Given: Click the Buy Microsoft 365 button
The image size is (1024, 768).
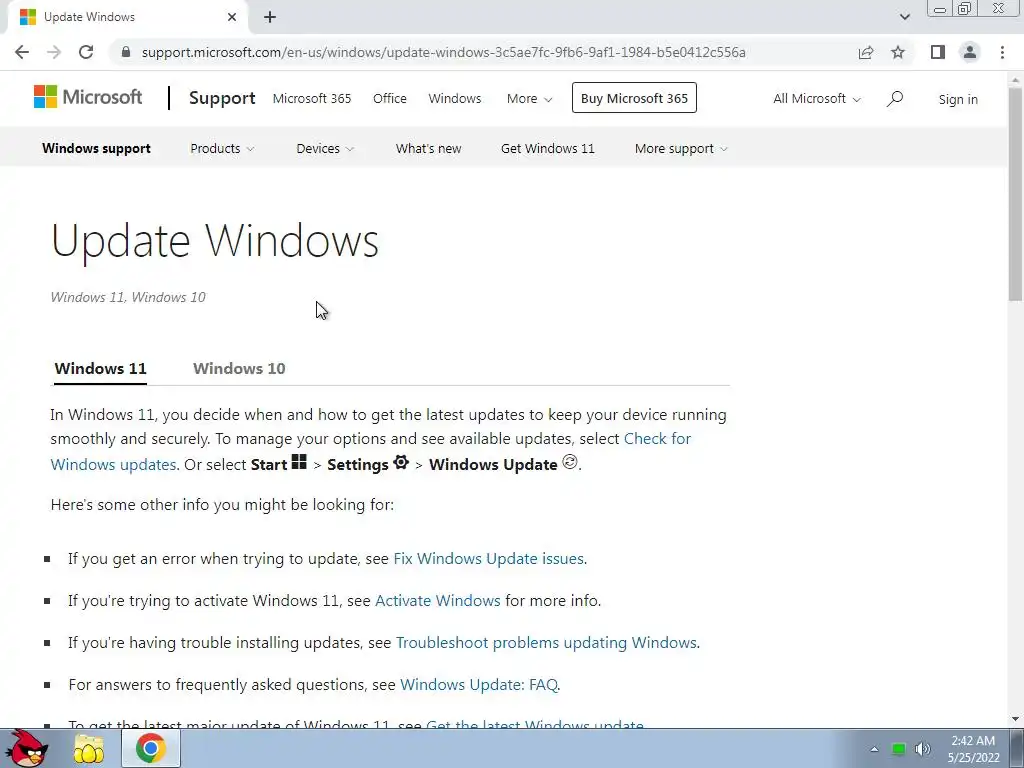Looking at the screenshot, I should click(x=634, y=98).
